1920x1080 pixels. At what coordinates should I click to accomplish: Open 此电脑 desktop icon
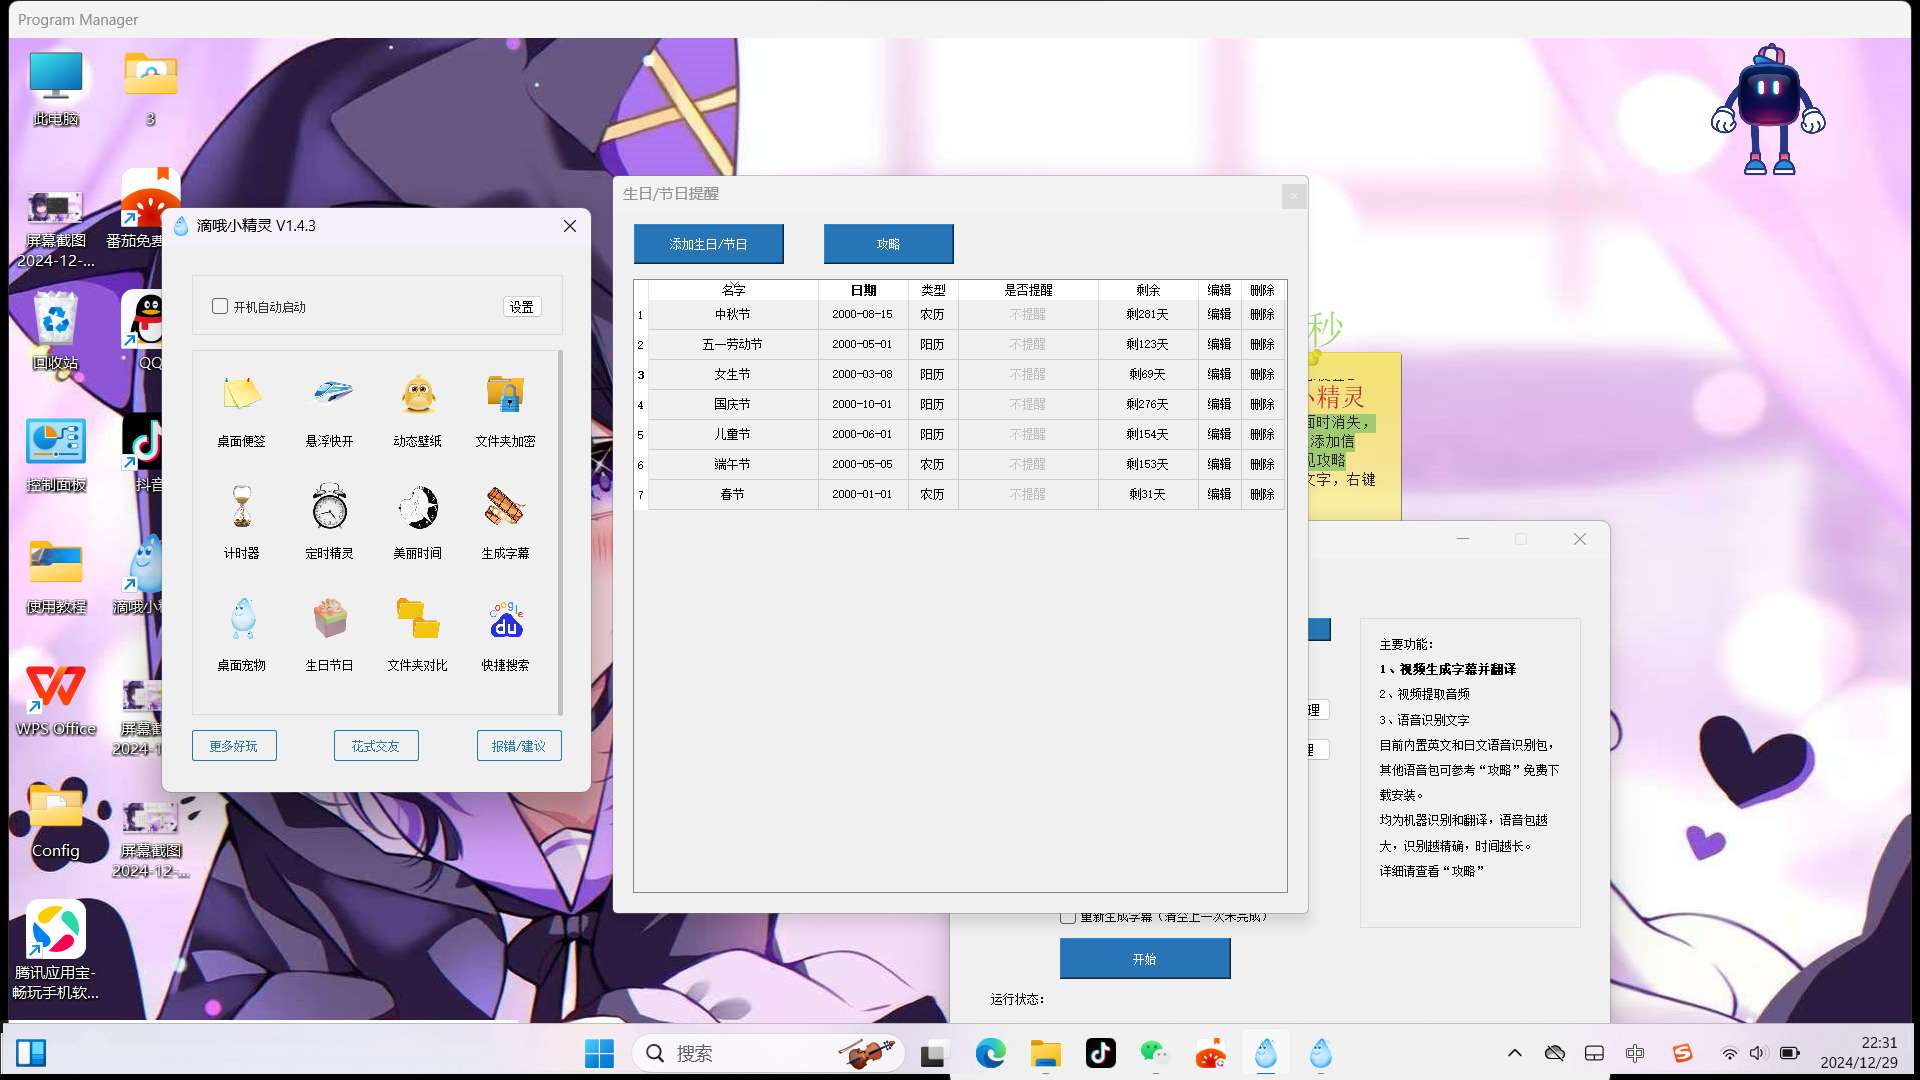coord(56,88)
